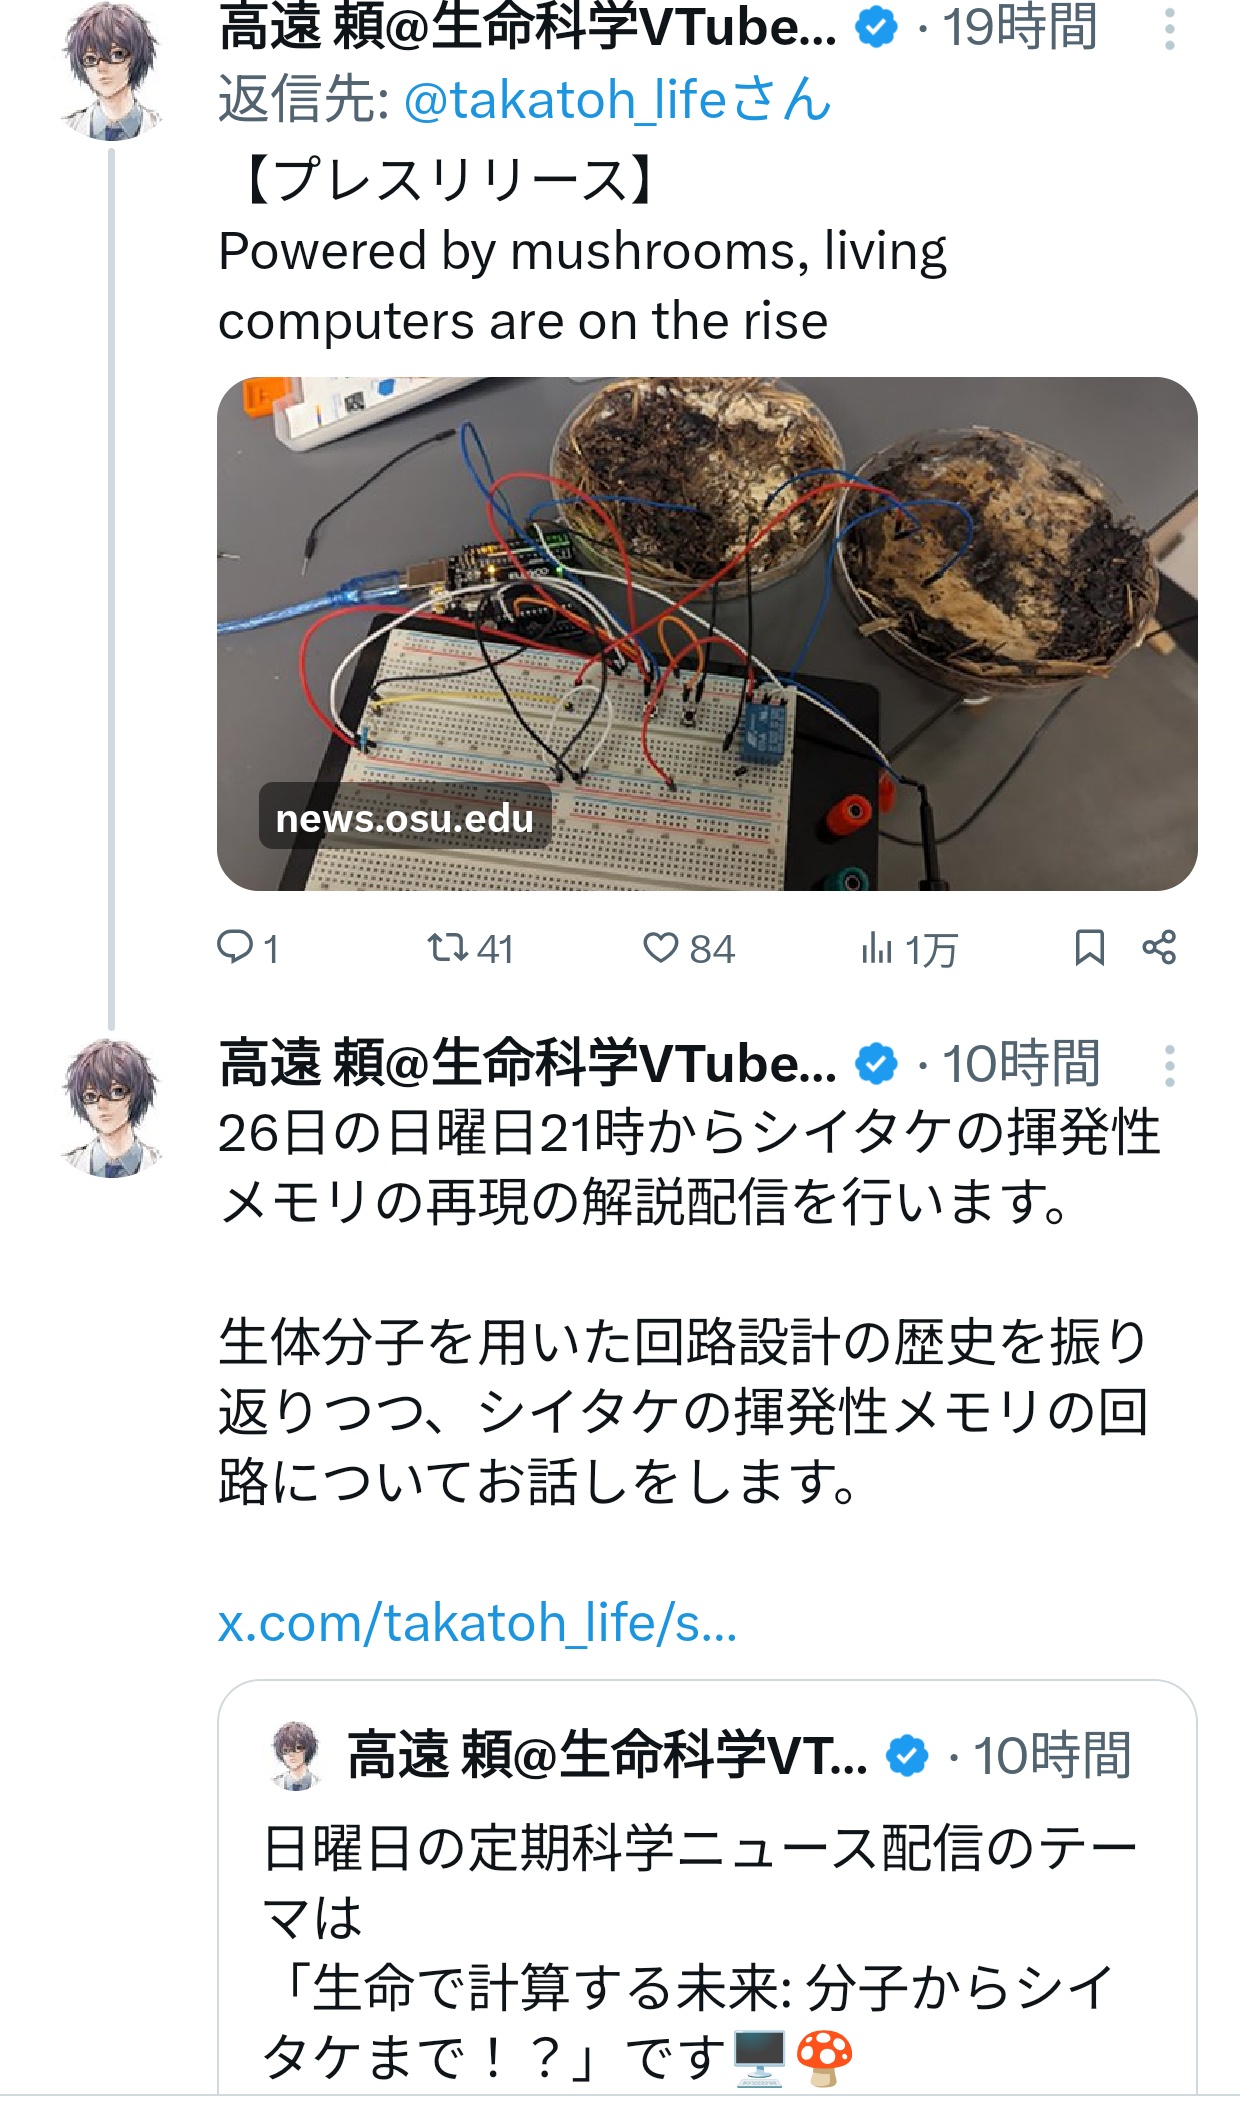Like the tweet with 84 hearts
The height and width of the screenshot is (2106, 1240).
[x=660, y=947]
